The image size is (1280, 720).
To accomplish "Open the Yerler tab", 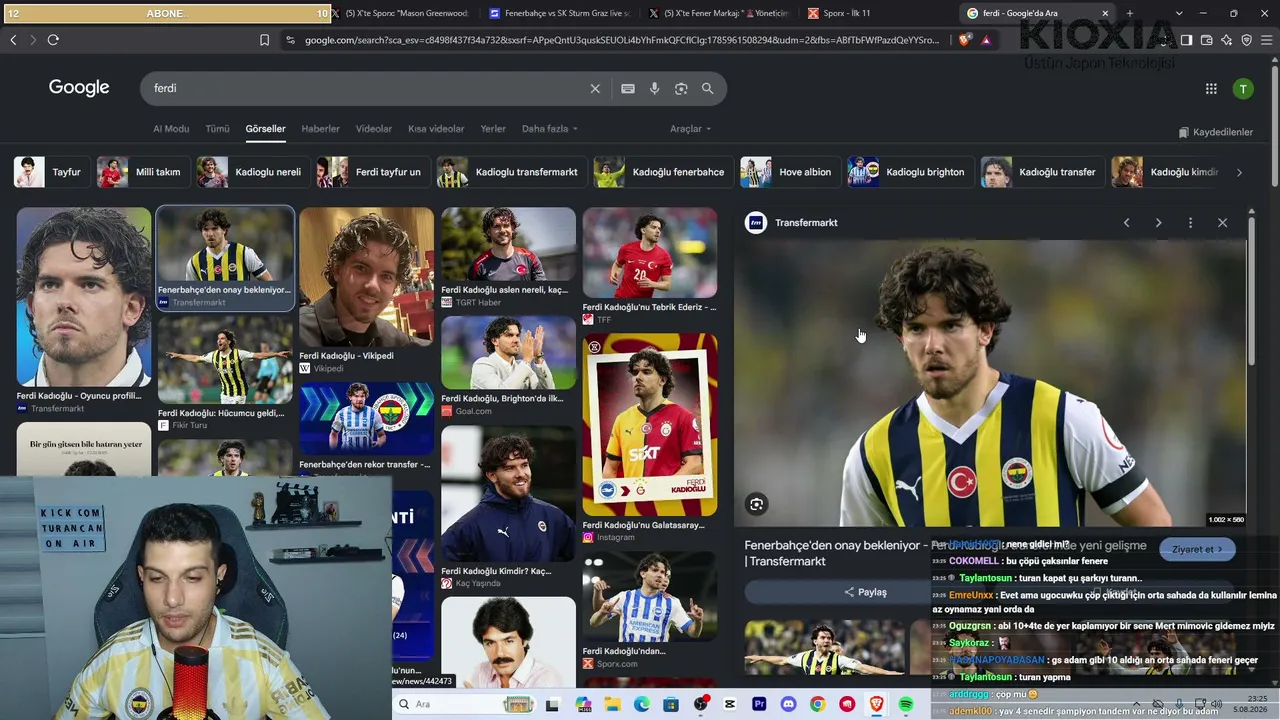I will coord(493,129).
